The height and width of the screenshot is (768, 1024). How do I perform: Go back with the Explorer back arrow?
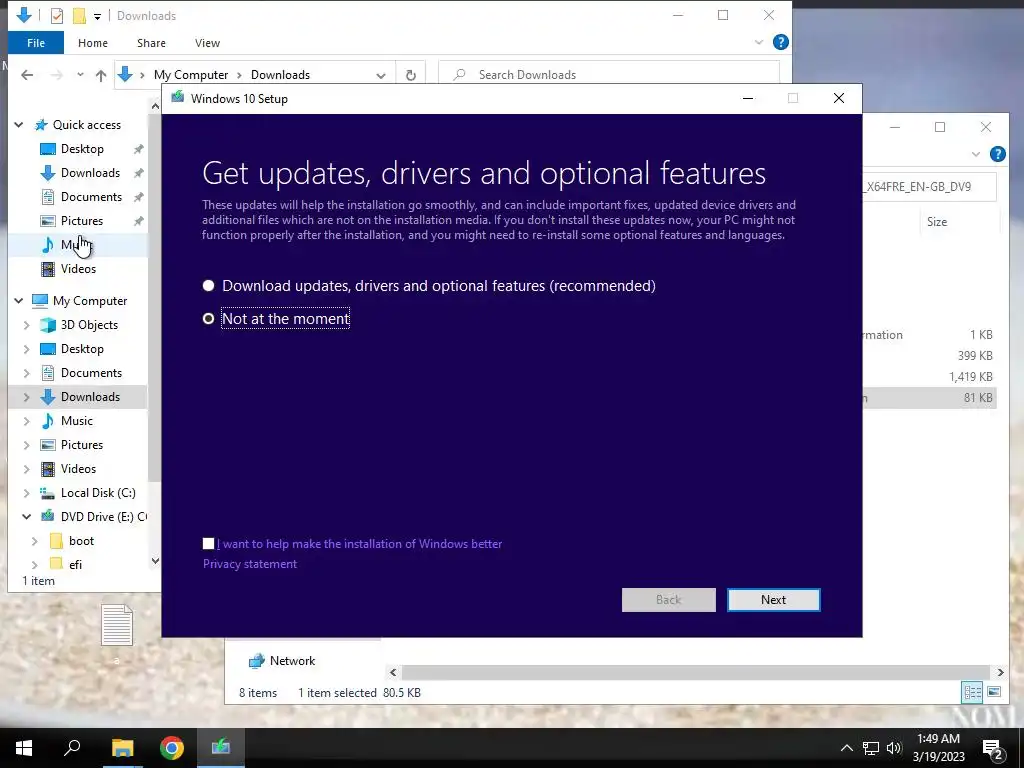point(27,75)
